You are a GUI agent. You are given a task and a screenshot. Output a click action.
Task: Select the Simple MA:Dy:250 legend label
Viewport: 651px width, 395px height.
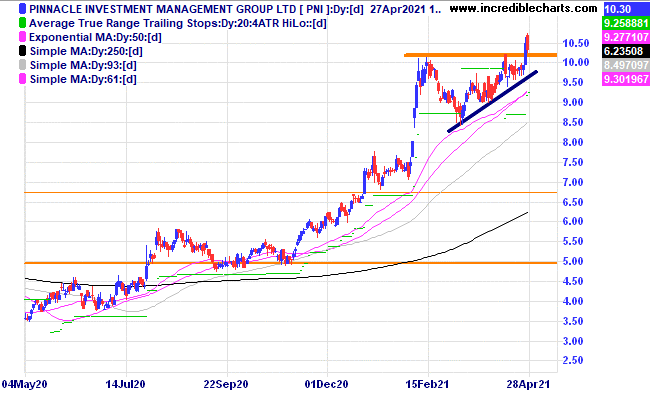pos(86,52)
